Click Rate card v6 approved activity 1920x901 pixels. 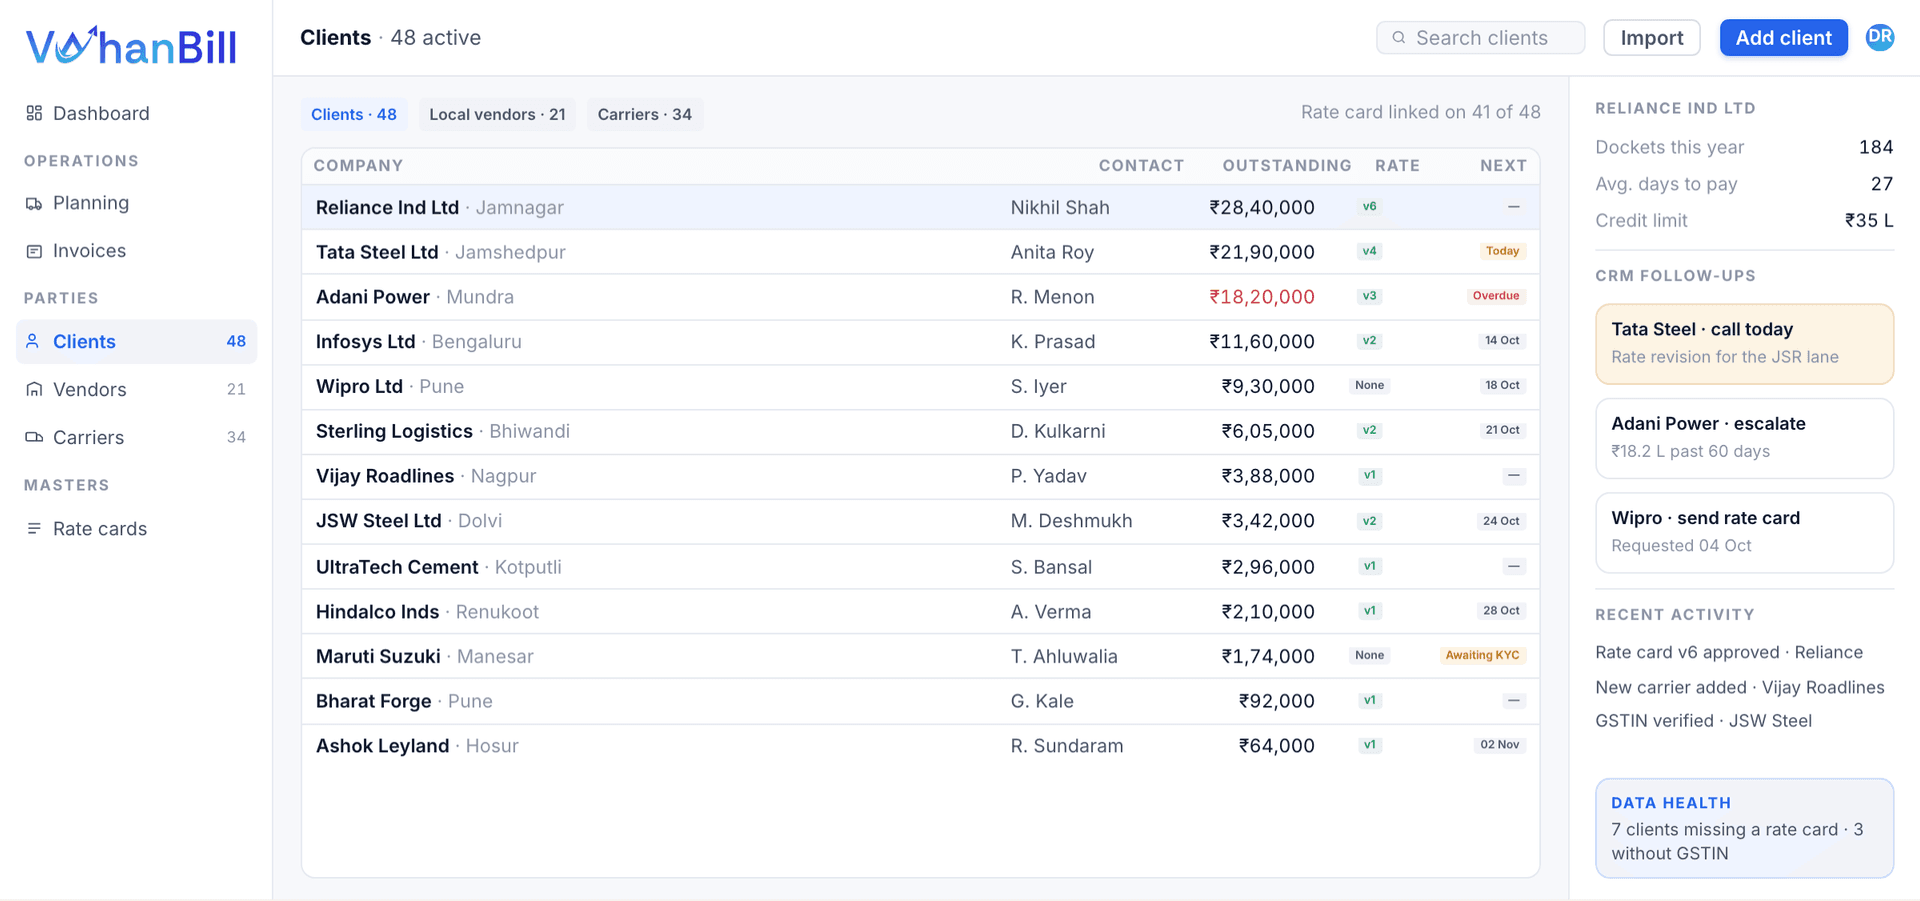click(x=1729, y=652)
